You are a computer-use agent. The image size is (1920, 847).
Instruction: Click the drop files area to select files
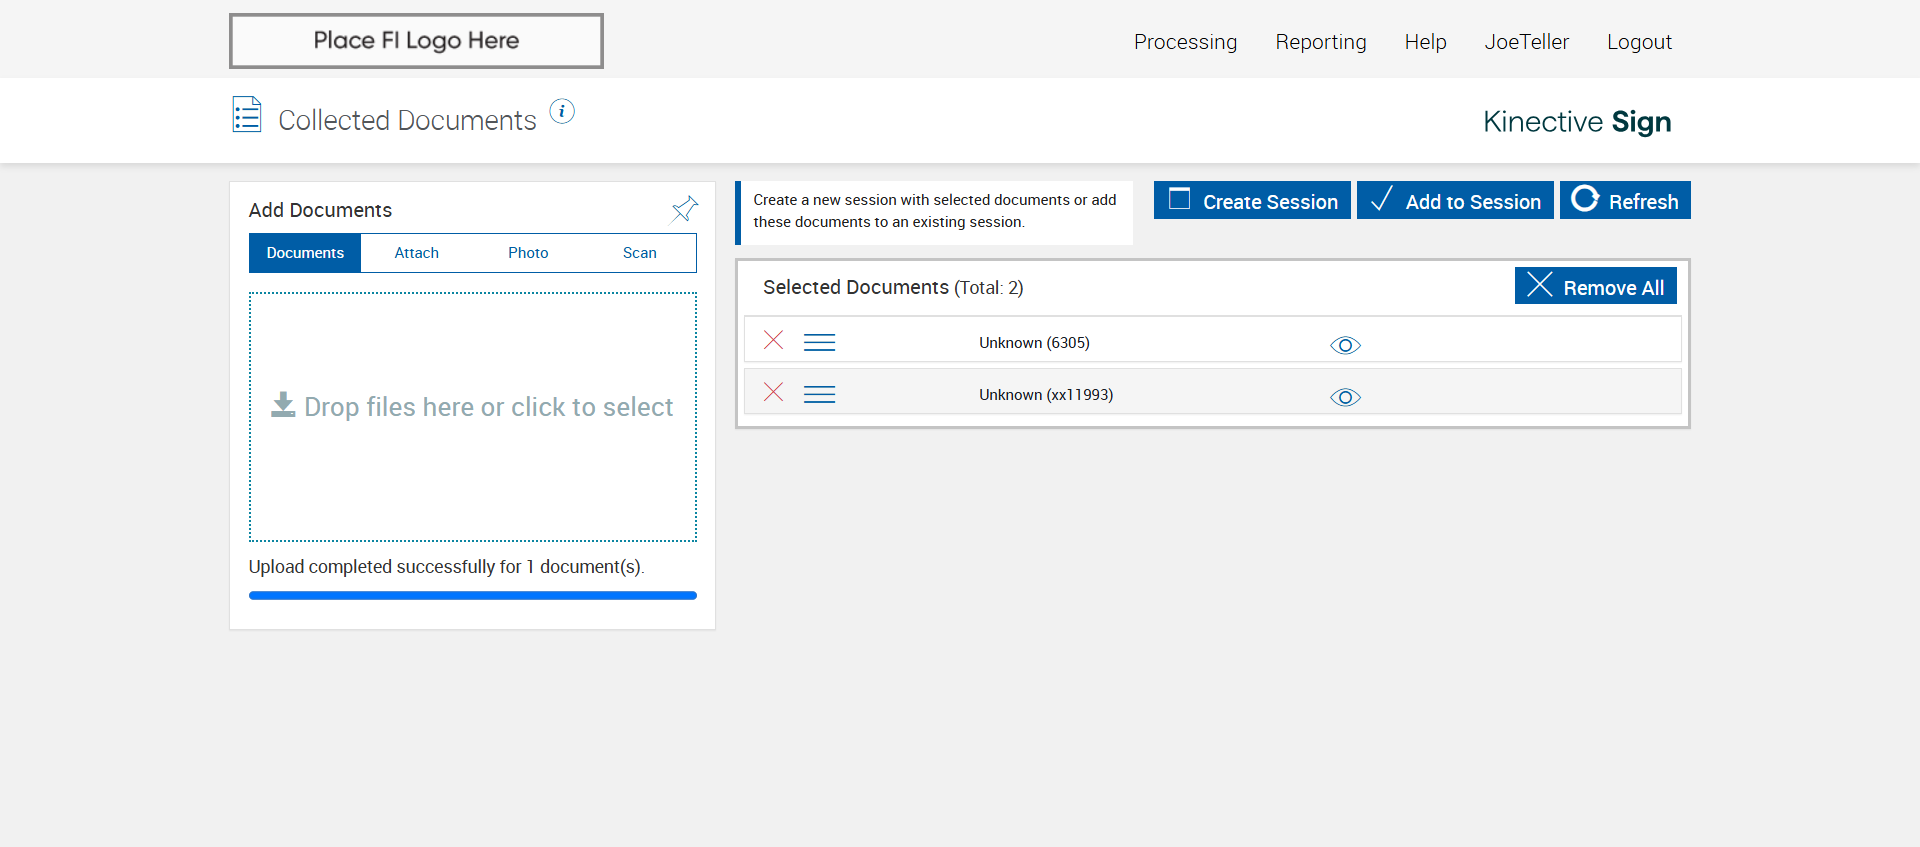(x=472, y=416)
